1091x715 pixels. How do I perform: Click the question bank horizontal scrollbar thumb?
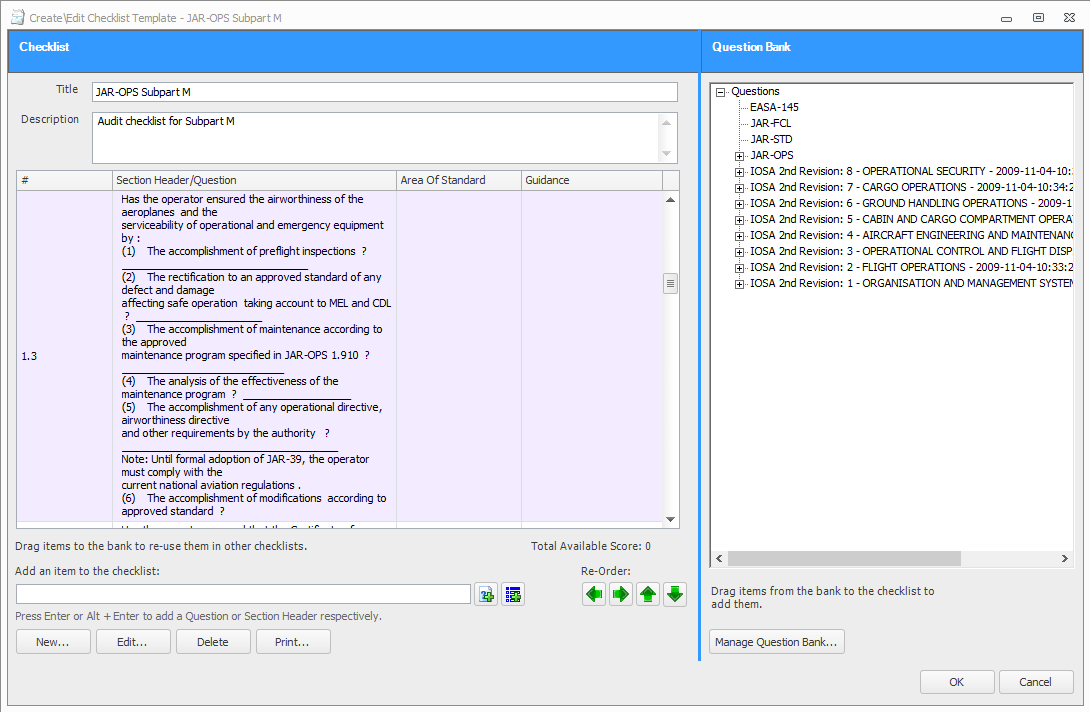(x=844, y=559)
